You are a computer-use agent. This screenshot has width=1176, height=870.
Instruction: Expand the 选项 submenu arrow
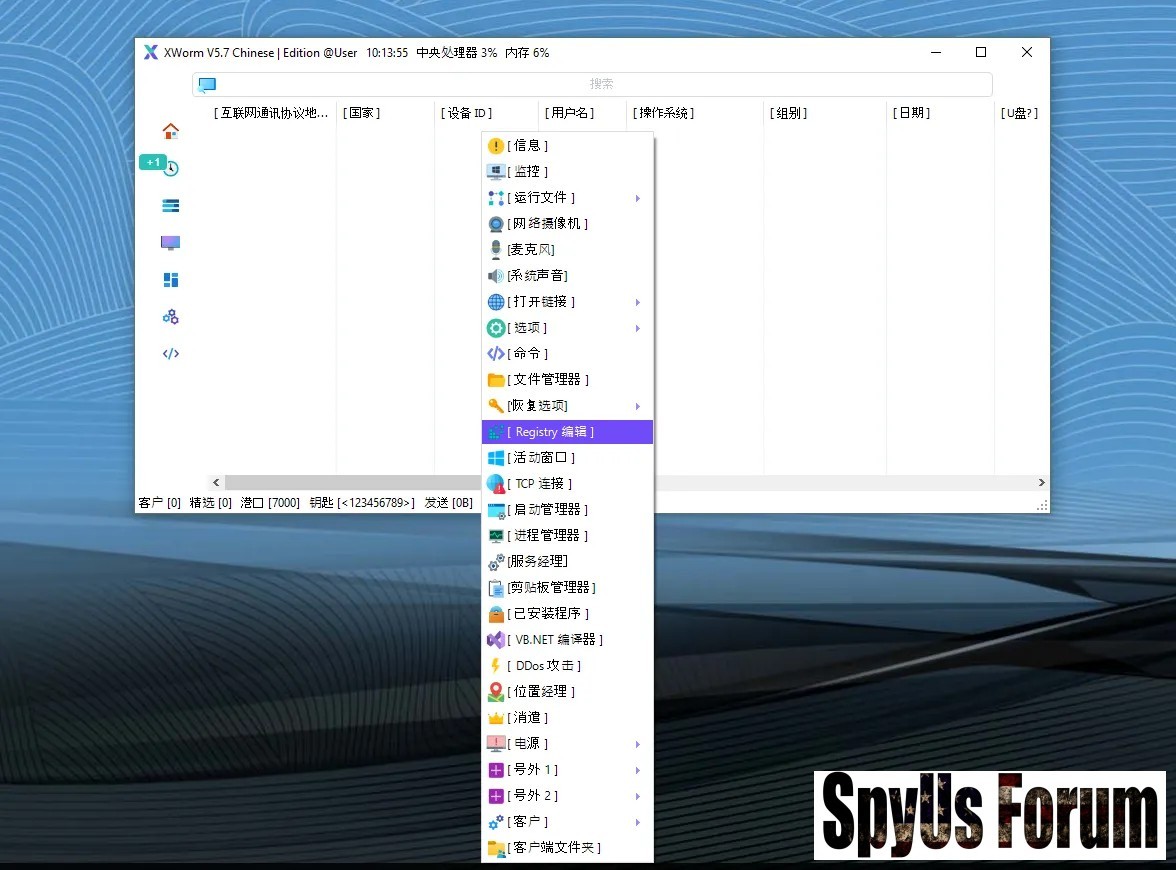(x=637, y=328)
